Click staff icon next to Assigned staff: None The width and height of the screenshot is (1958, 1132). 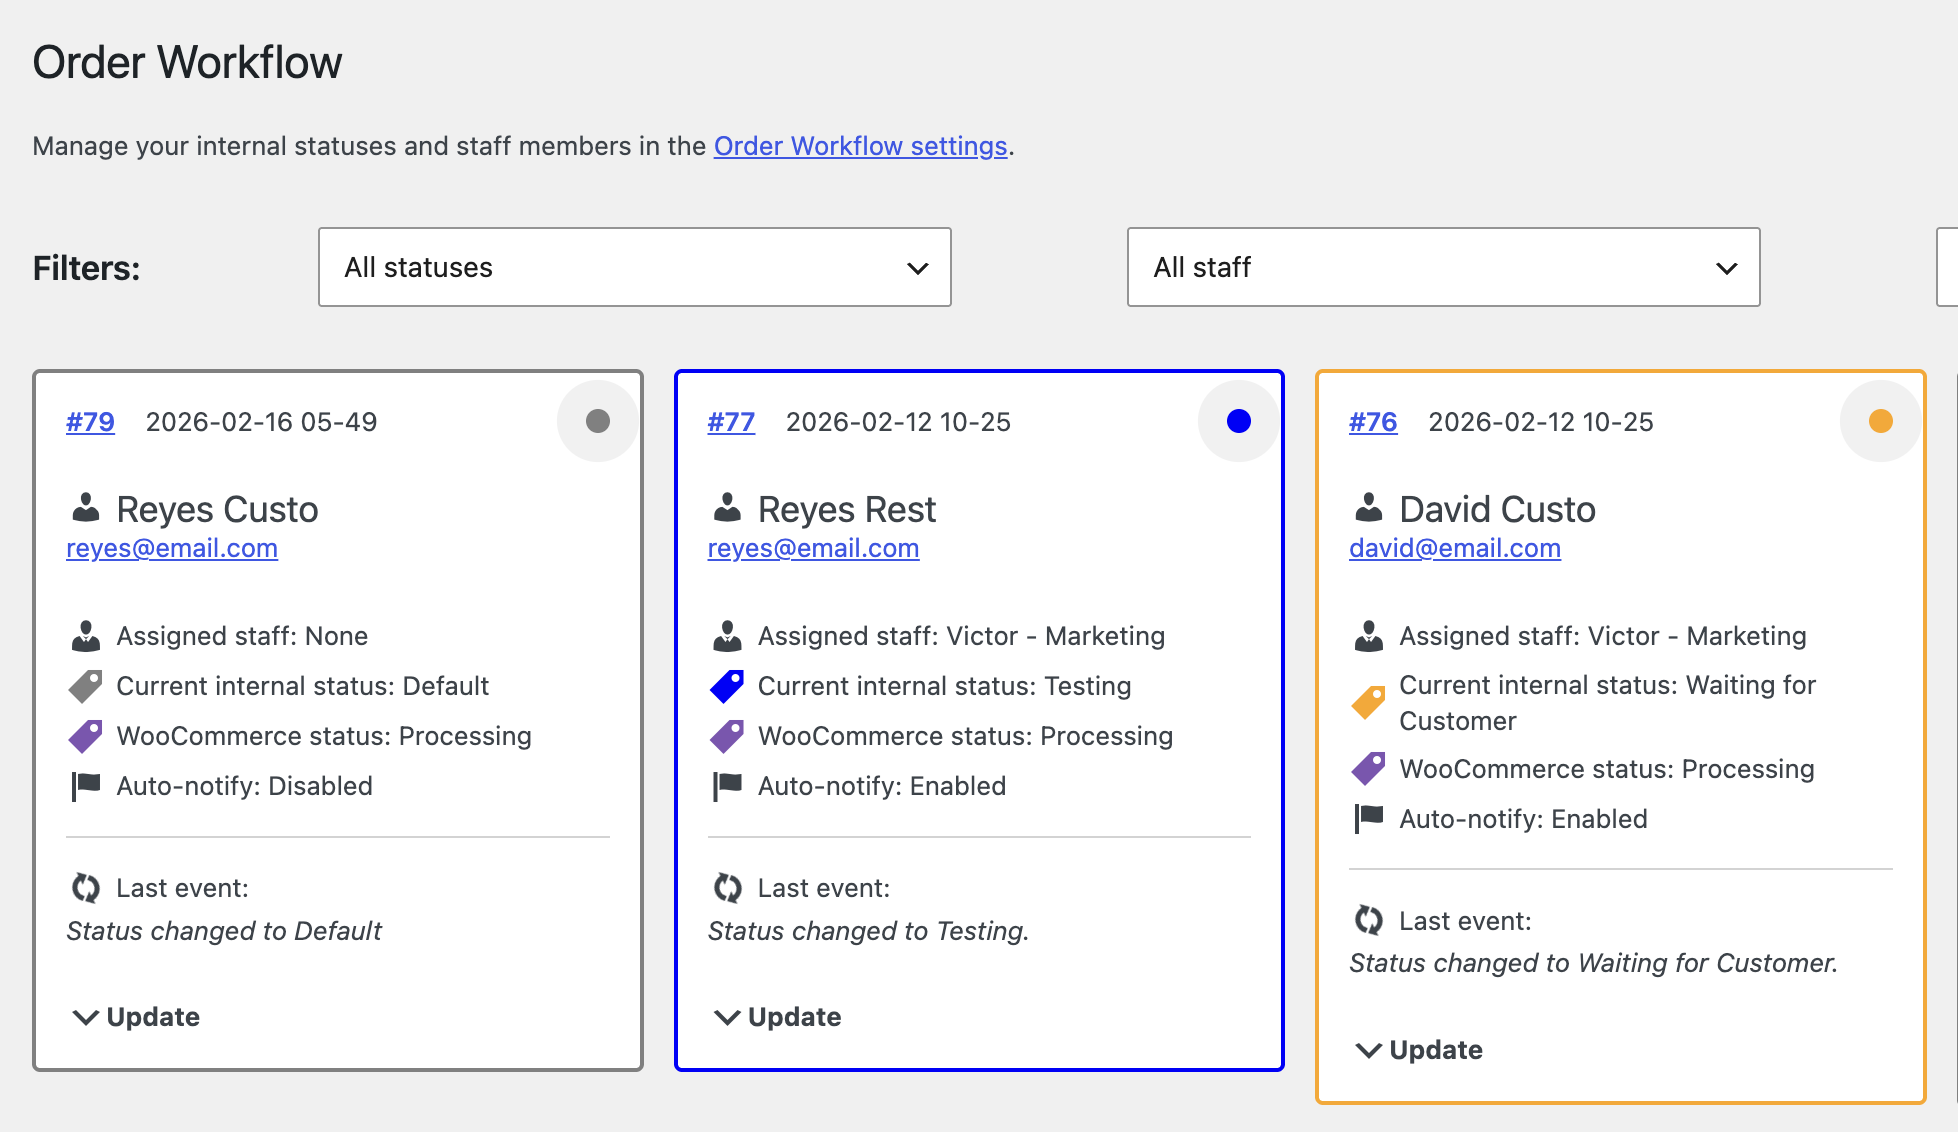(86, 636)
